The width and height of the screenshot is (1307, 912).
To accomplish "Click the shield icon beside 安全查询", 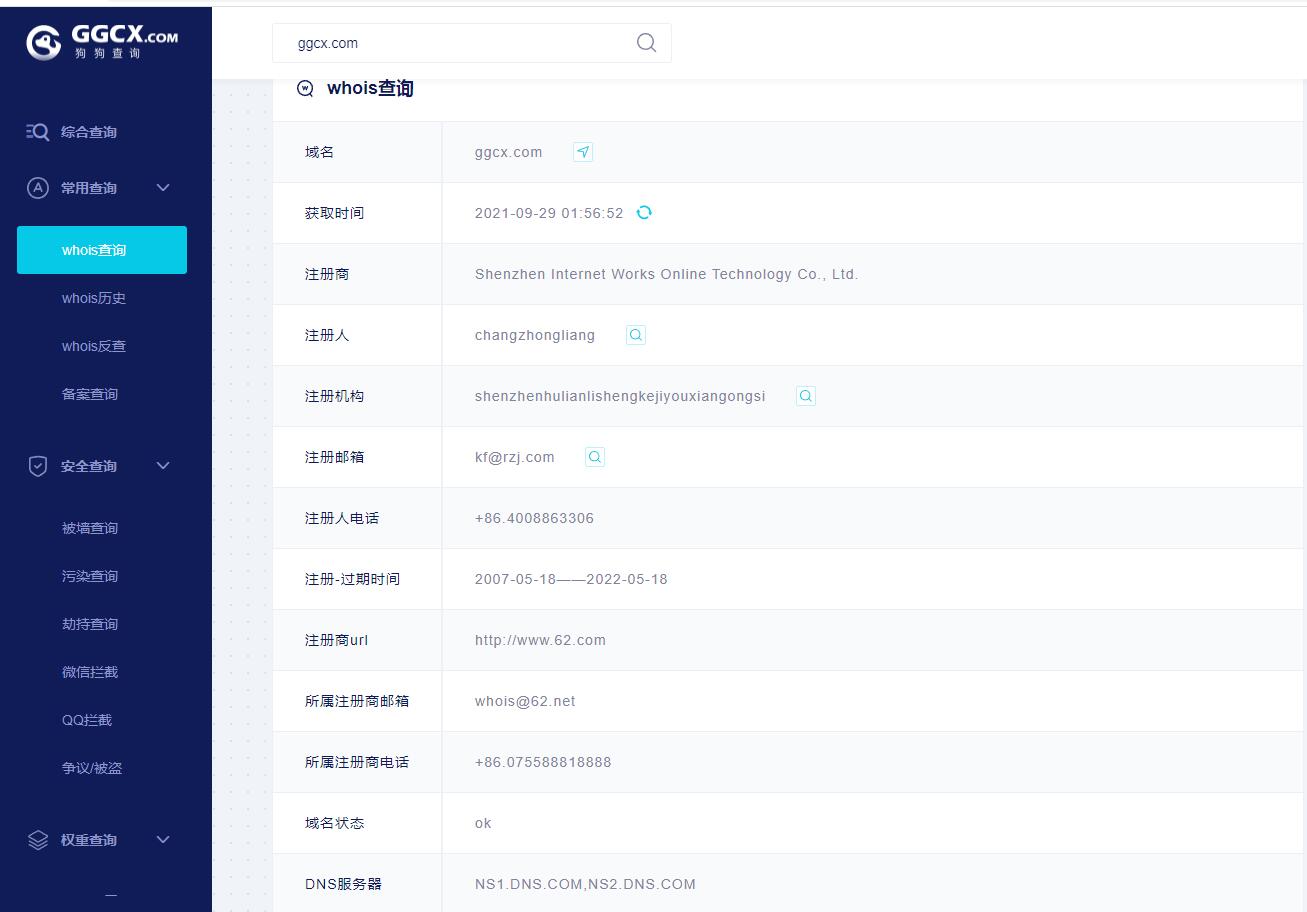I will click(x=37, y=465).
